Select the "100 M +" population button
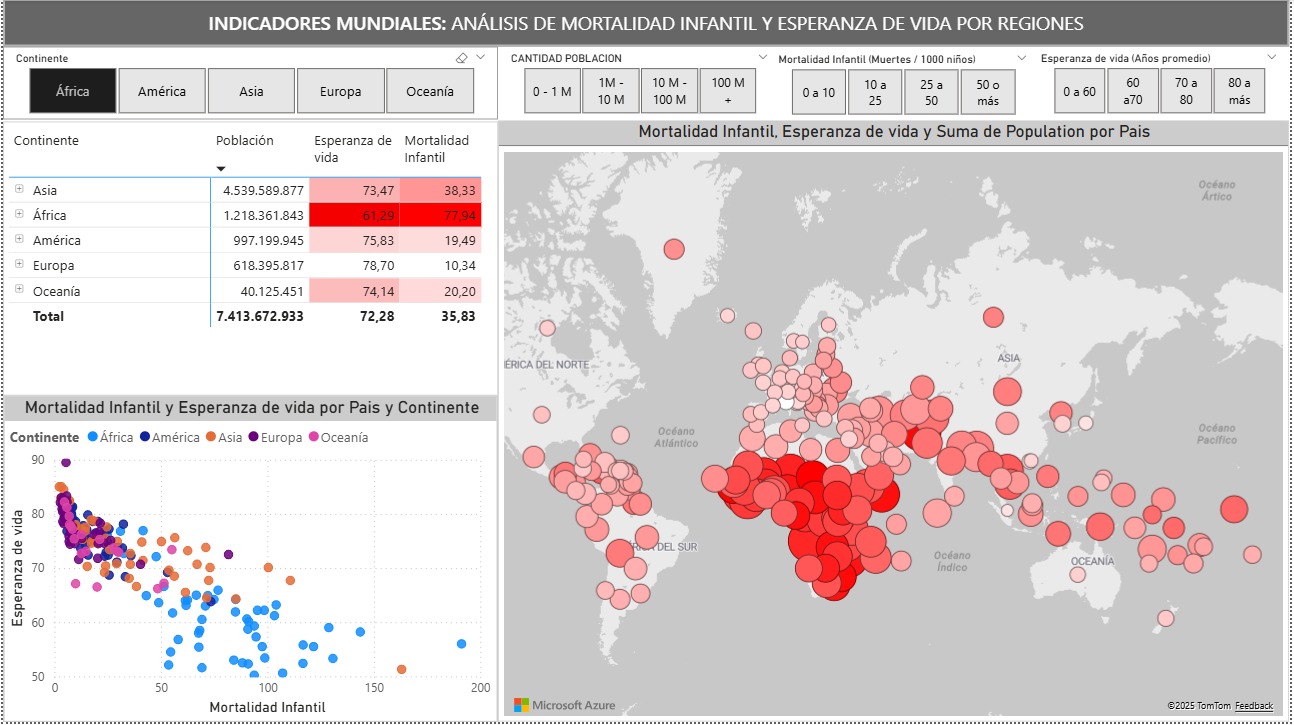The image size is (1294, 725). tap(729, 91)
